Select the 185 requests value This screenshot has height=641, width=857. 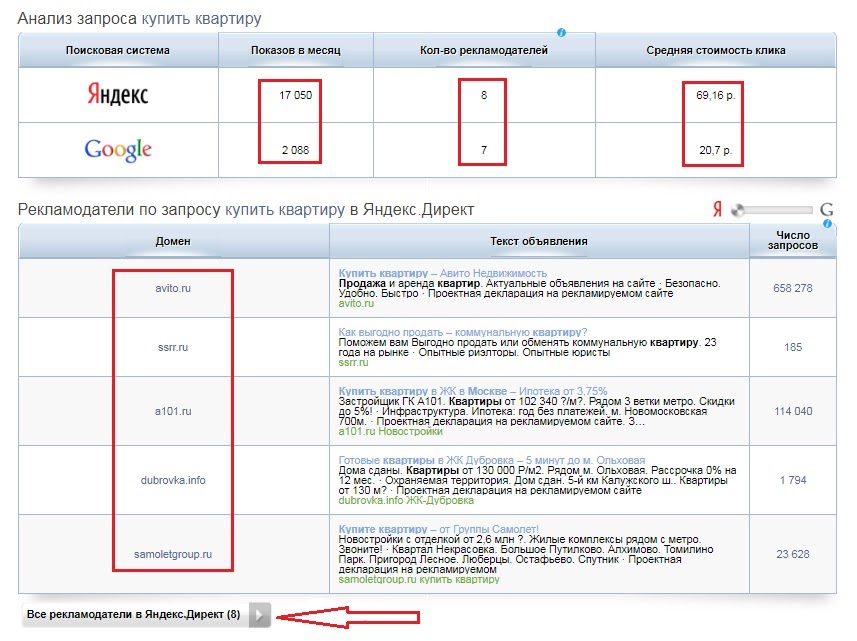click(793, 347)
